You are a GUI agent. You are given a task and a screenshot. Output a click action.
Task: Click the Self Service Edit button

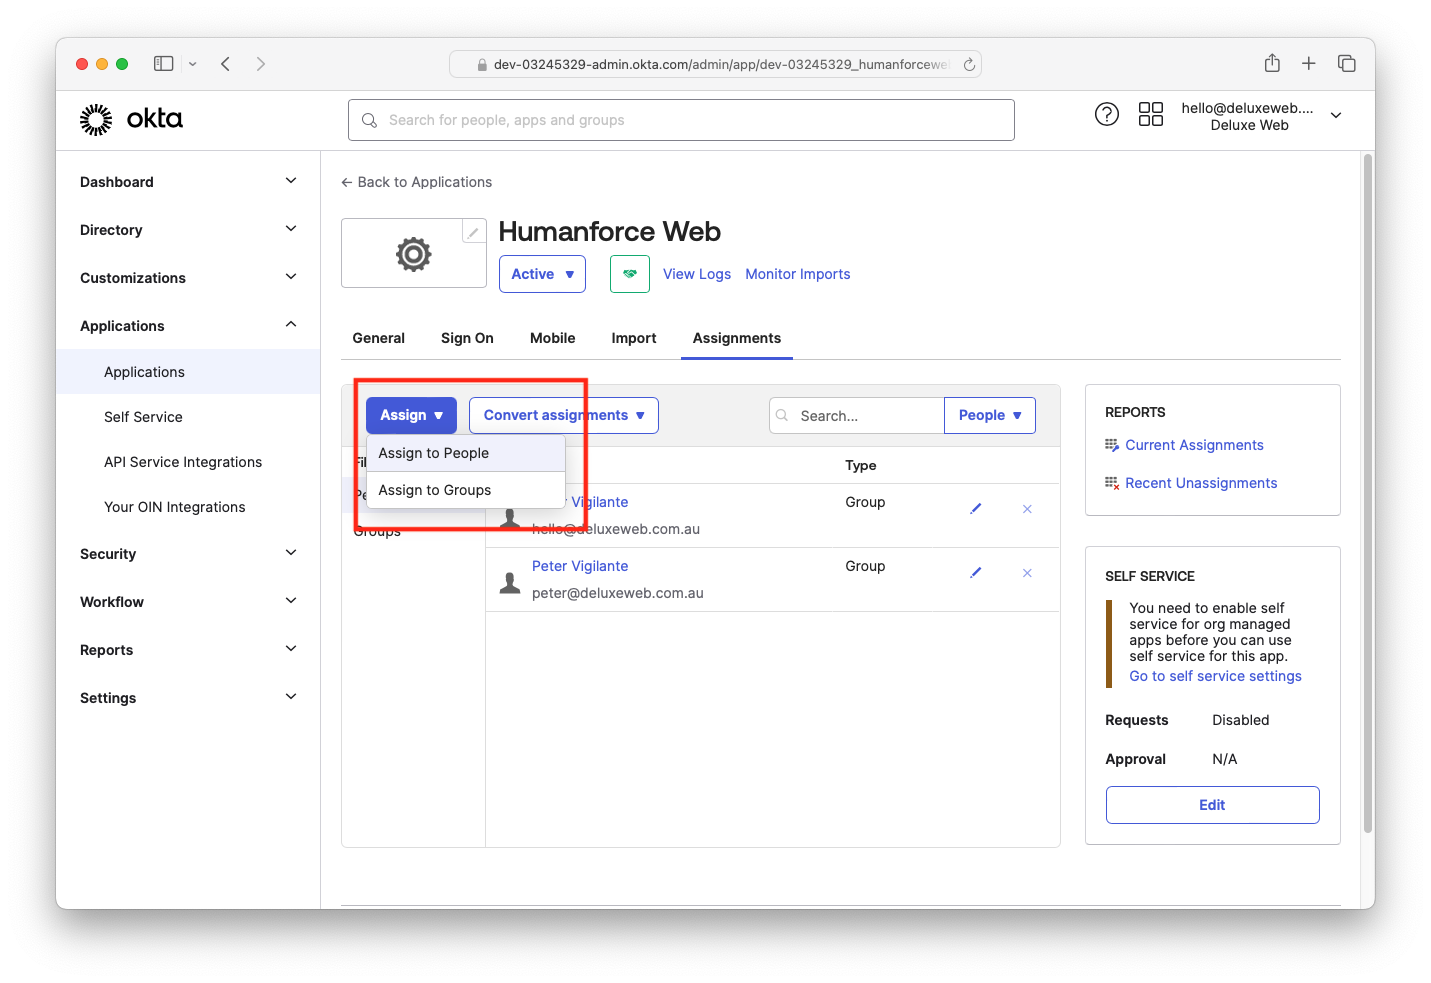click(1212, 805)
